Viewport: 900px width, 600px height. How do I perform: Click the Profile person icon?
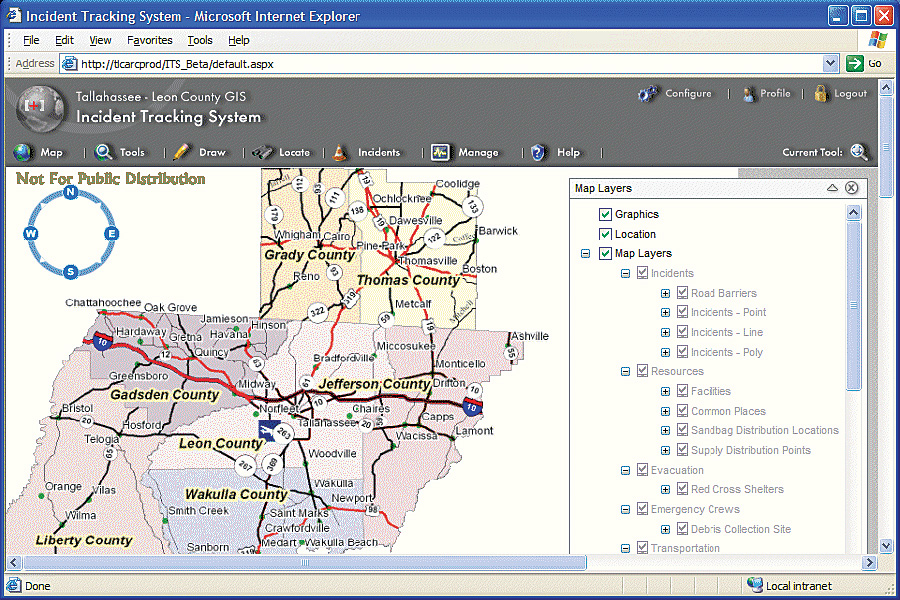[x=748, y=94]
